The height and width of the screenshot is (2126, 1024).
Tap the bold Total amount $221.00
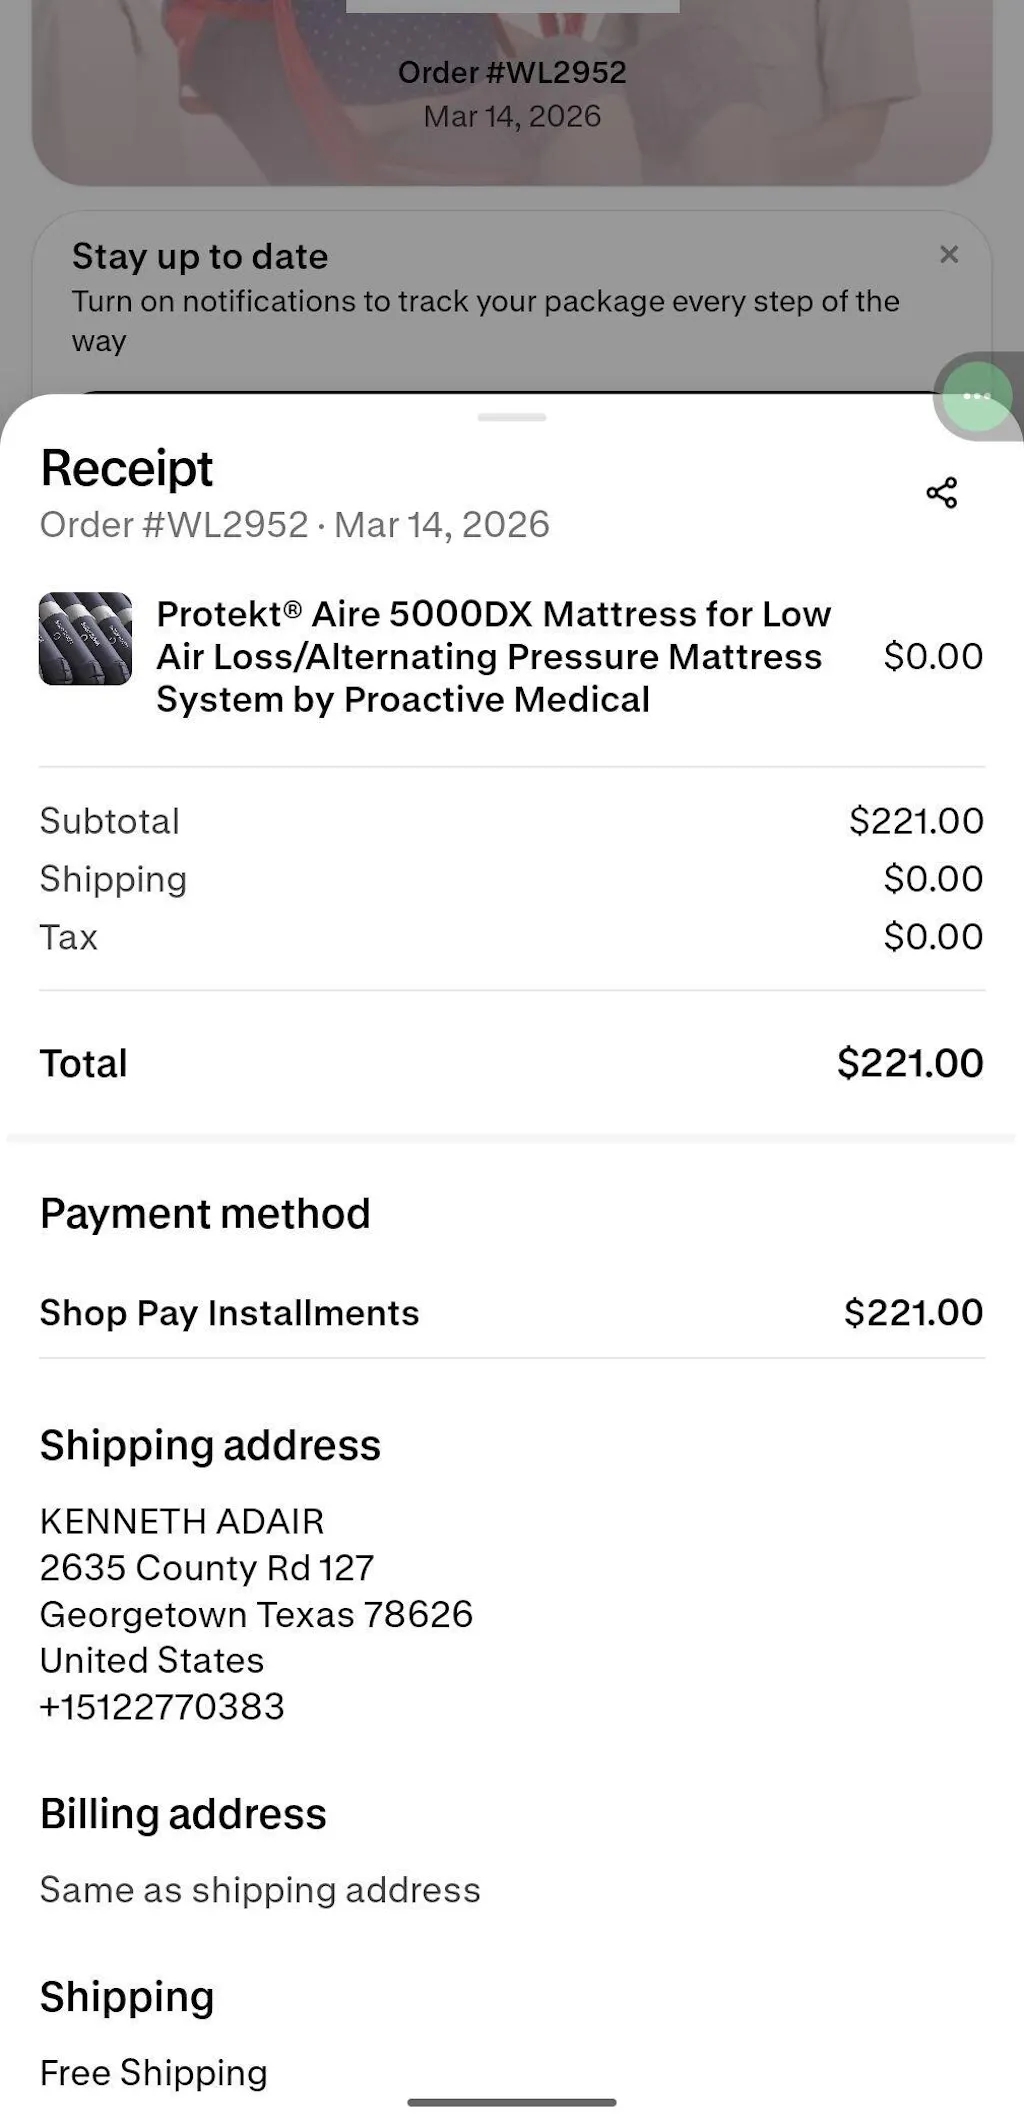910,1063
